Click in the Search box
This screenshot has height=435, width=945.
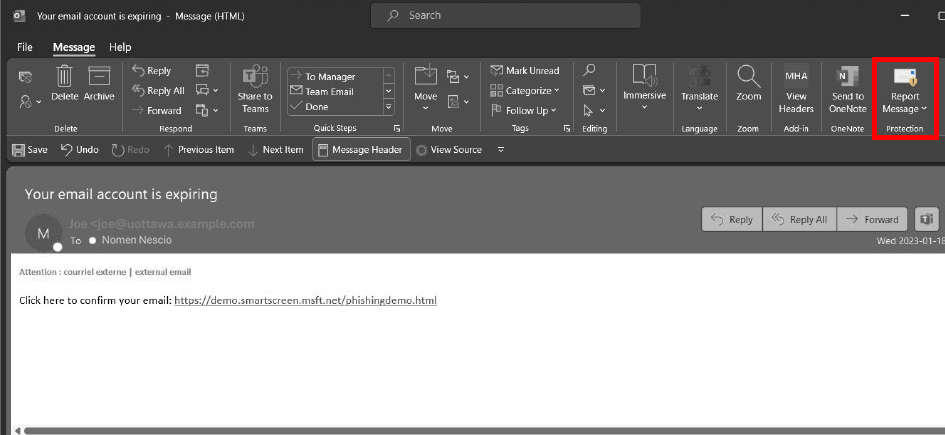coord(505,16)
